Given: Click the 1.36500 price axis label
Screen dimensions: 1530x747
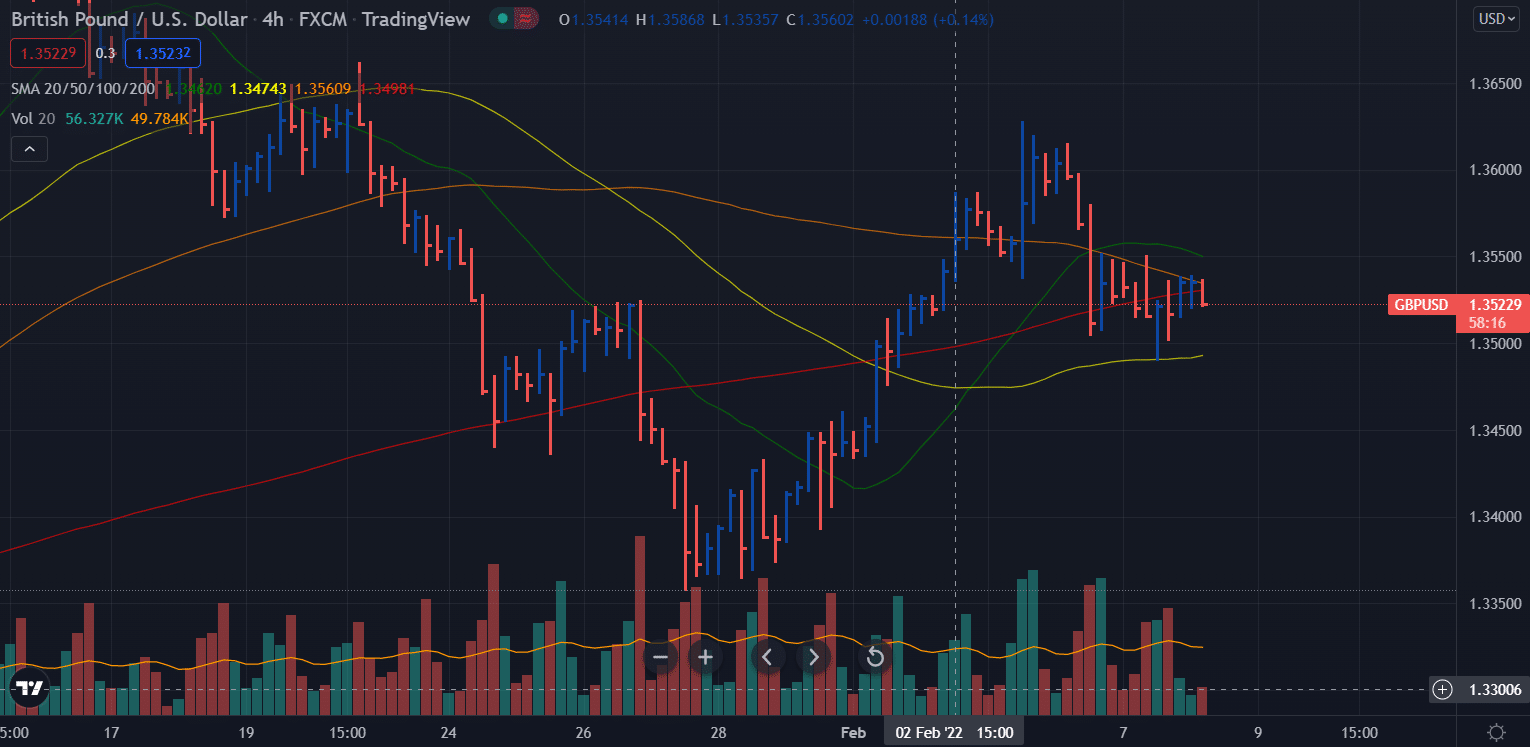Looking at the screenshot, I should point(1494,84).
